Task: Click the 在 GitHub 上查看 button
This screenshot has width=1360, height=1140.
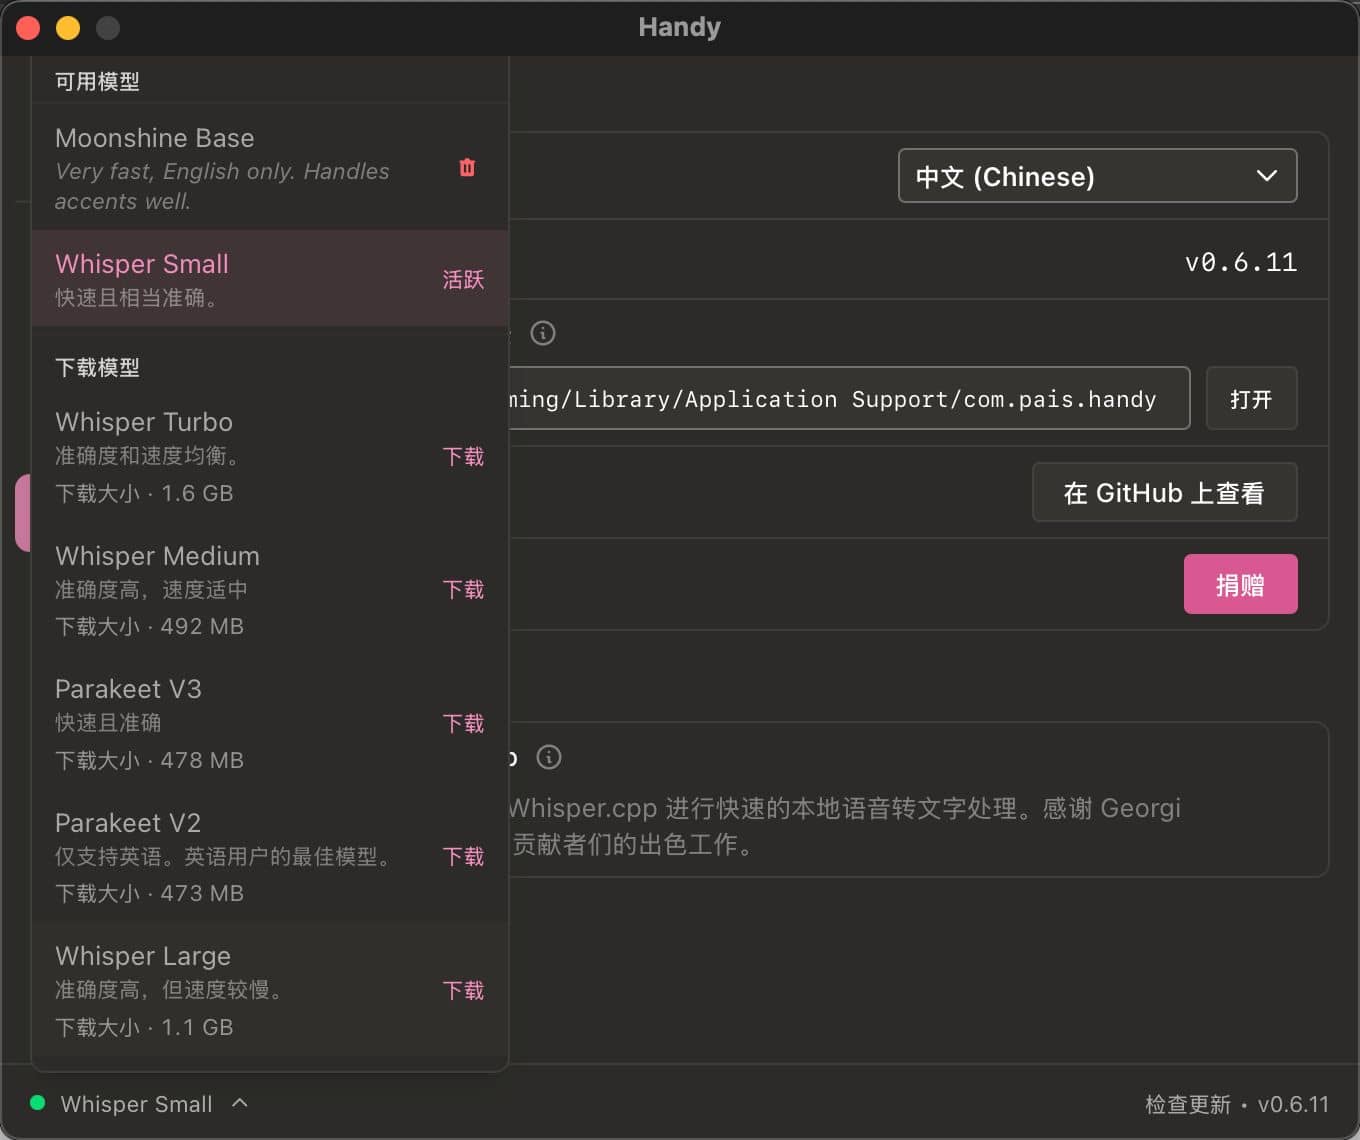Action: pyautogui.click(x=1164, y=492)
